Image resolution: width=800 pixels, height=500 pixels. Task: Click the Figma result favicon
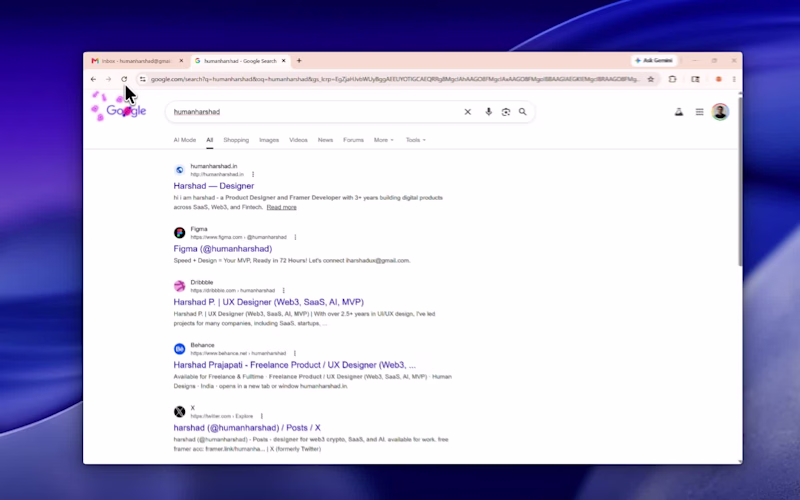(x=179, y=233)
